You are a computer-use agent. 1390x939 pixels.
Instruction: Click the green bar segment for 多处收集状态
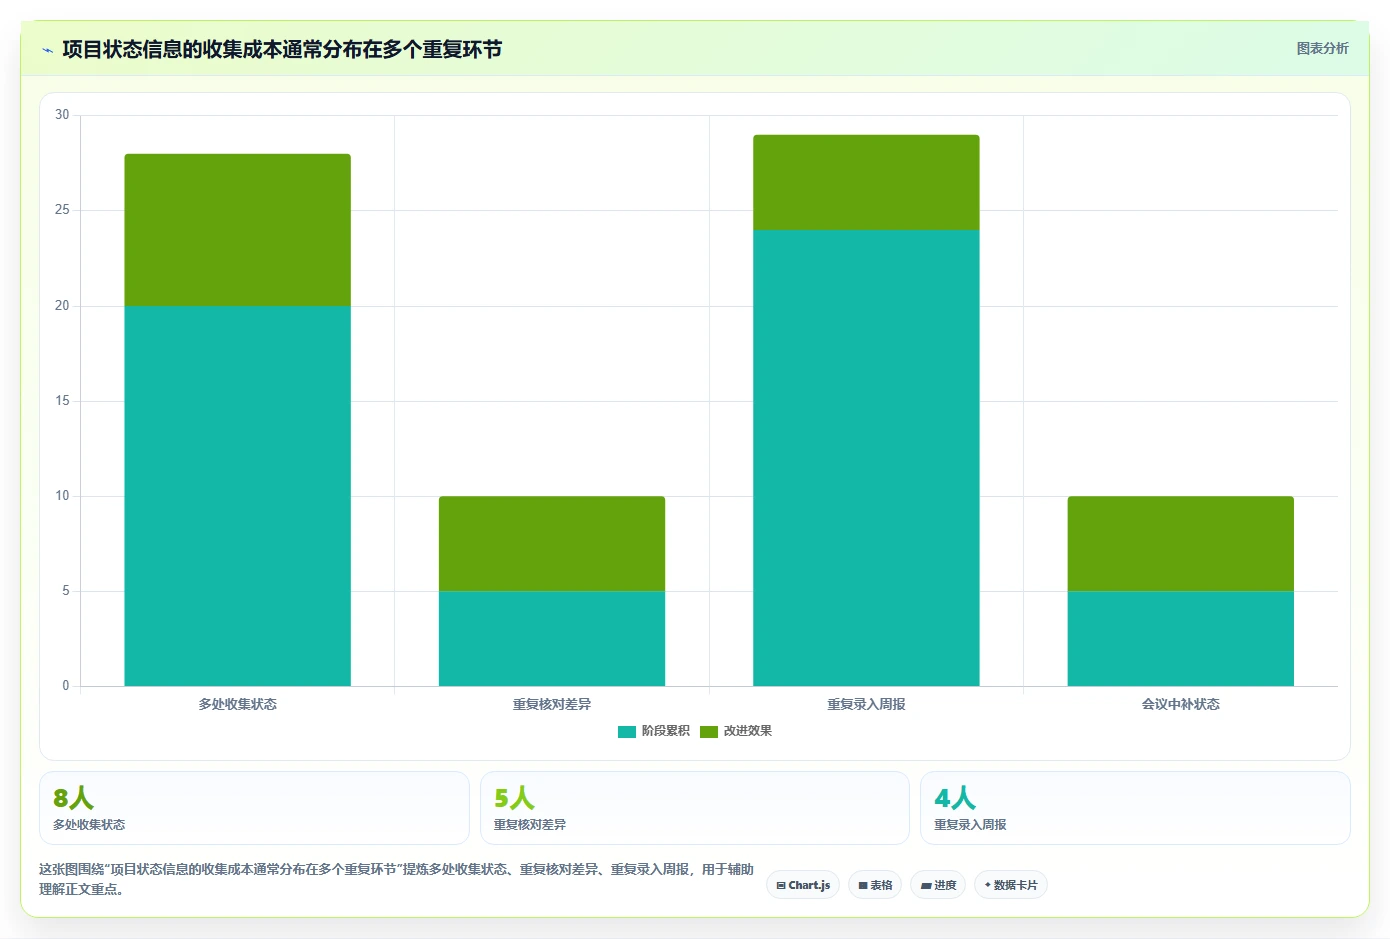coord(237,230)
